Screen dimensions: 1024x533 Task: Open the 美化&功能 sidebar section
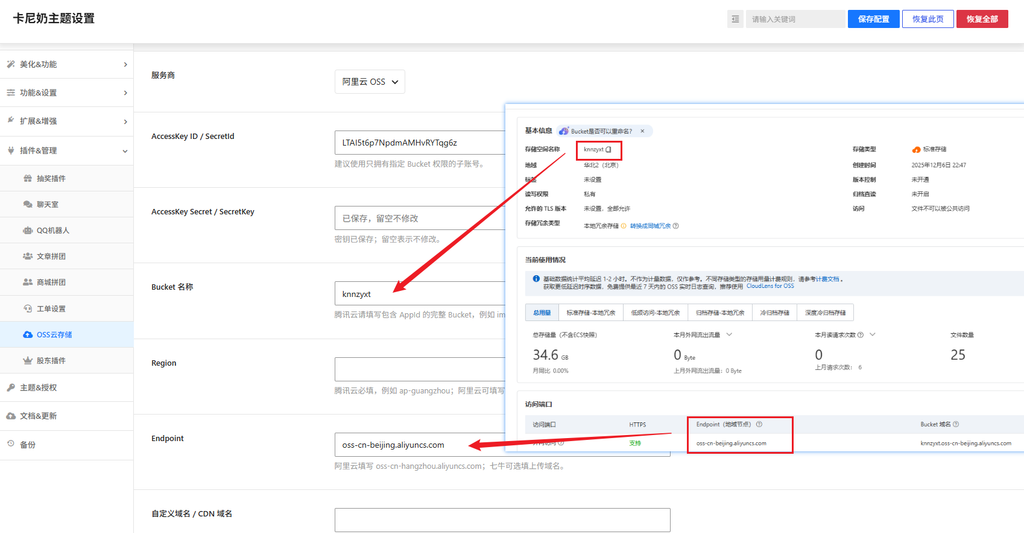click(x=67, y=65)
